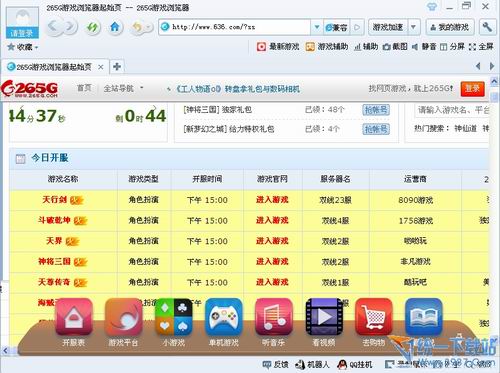500x373 pixels.
Task: Open 我的游戏 button
Action: 450,27
